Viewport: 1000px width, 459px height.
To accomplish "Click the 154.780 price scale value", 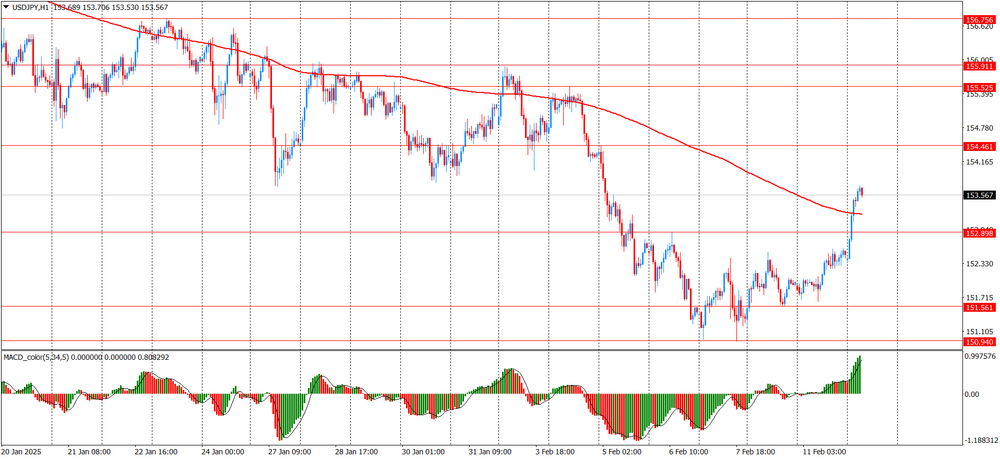I will click(x=980, y=128).
